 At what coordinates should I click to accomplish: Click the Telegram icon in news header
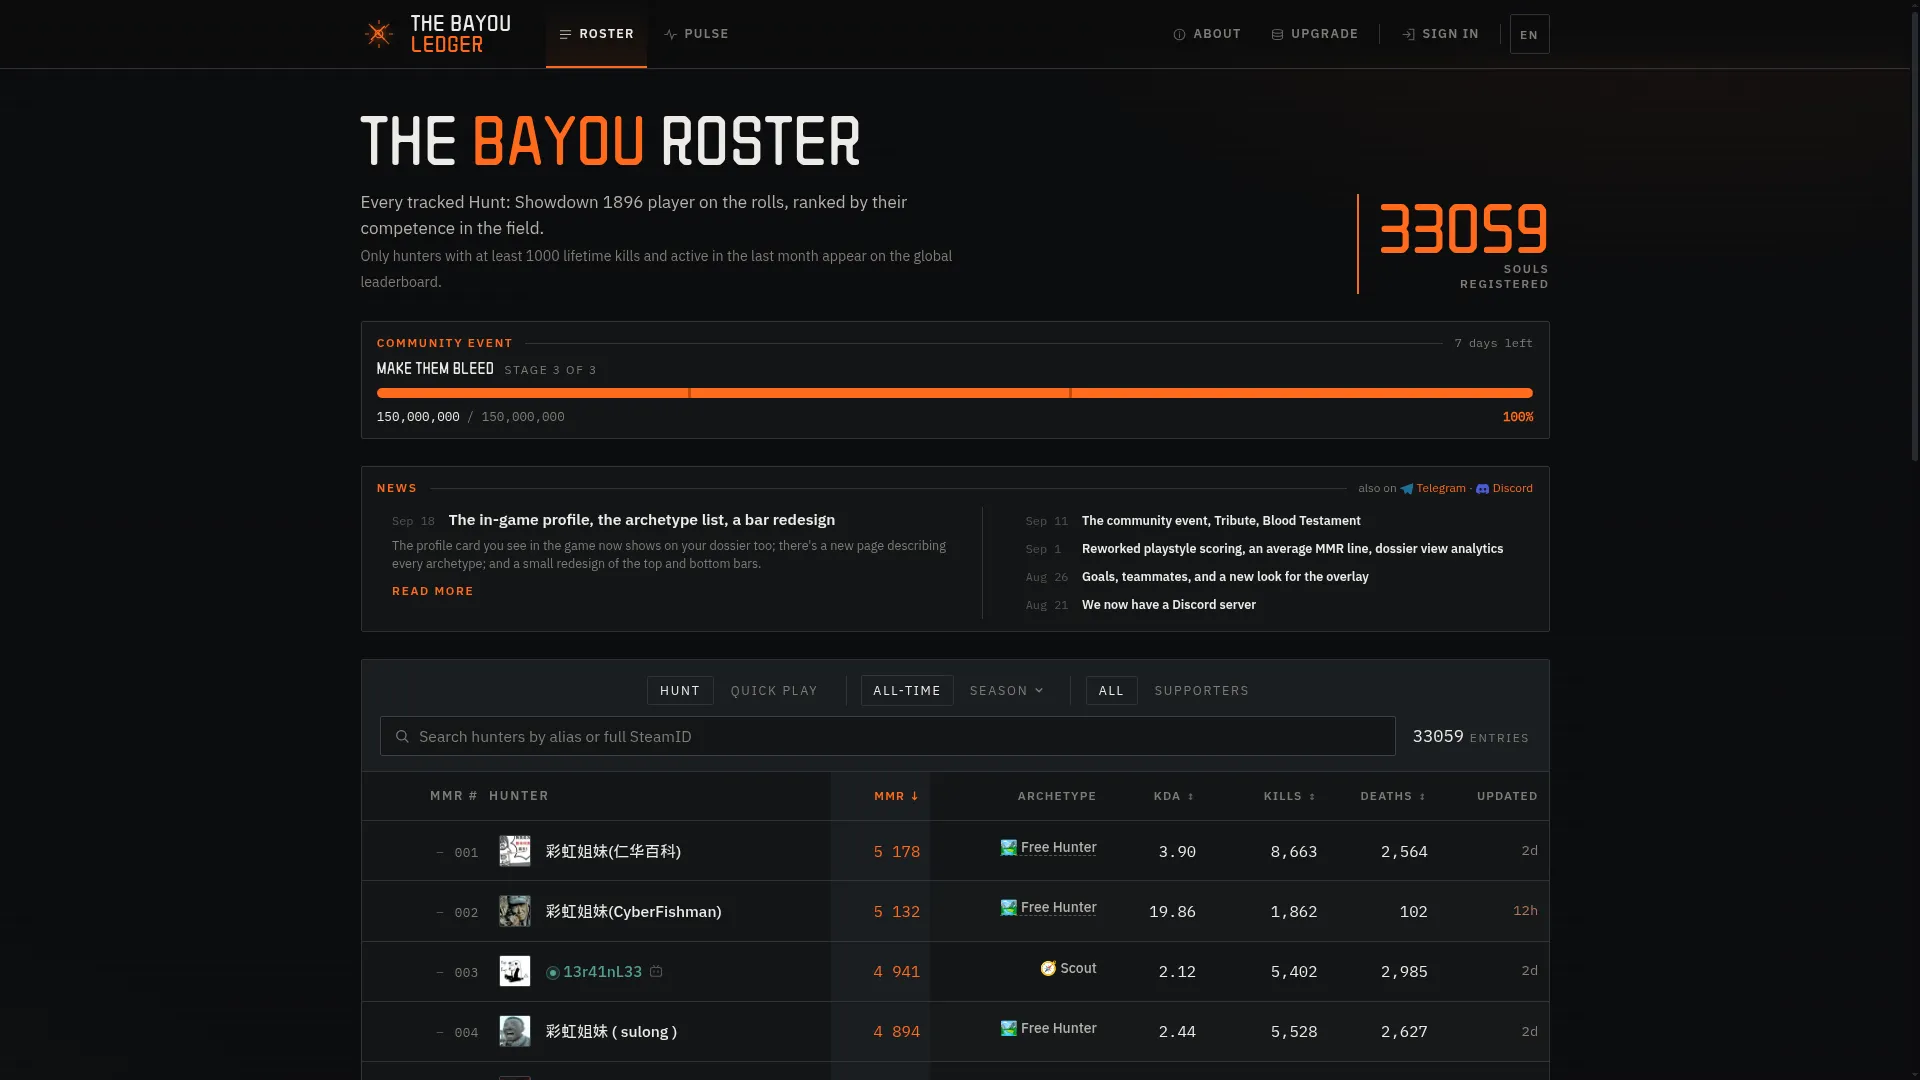(x=1407, y=489)
